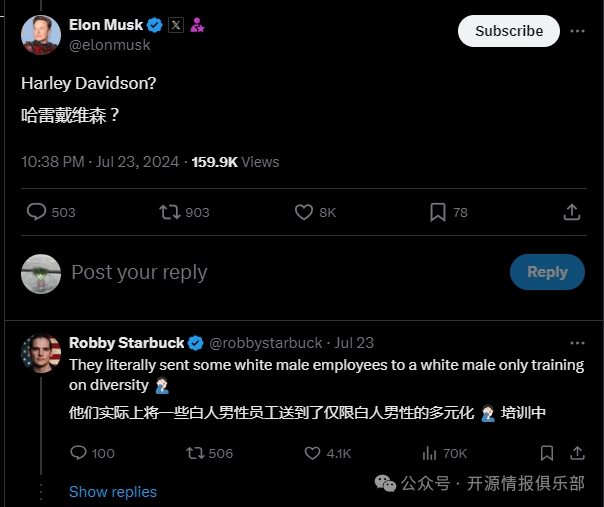Reply to Elon Musk's post
This screenshot has width=604, height=507.
coord(37,212)
